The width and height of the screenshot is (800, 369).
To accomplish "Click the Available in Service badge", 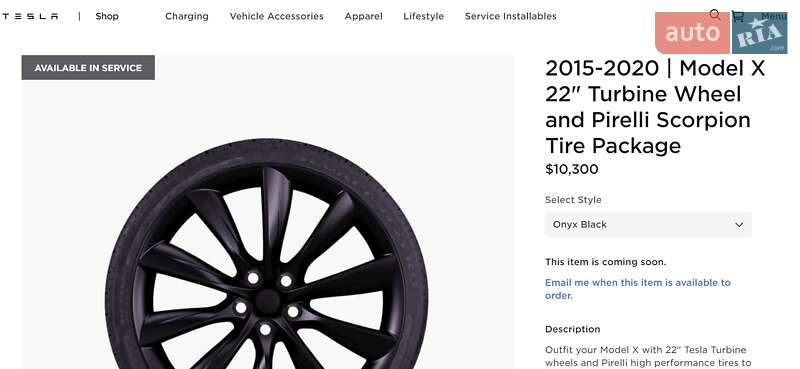I will tap(88, 67).
